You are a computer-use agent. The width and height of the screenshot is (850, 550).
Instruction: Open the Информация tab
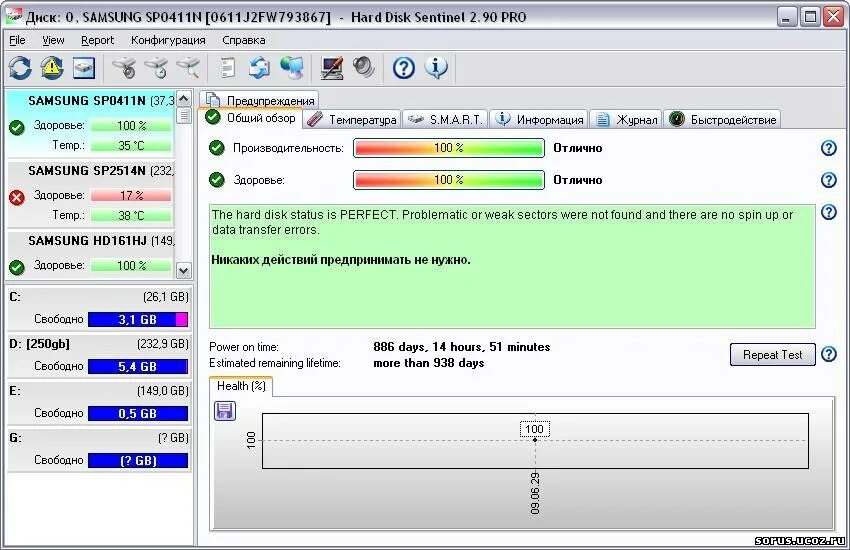(539, 119)
